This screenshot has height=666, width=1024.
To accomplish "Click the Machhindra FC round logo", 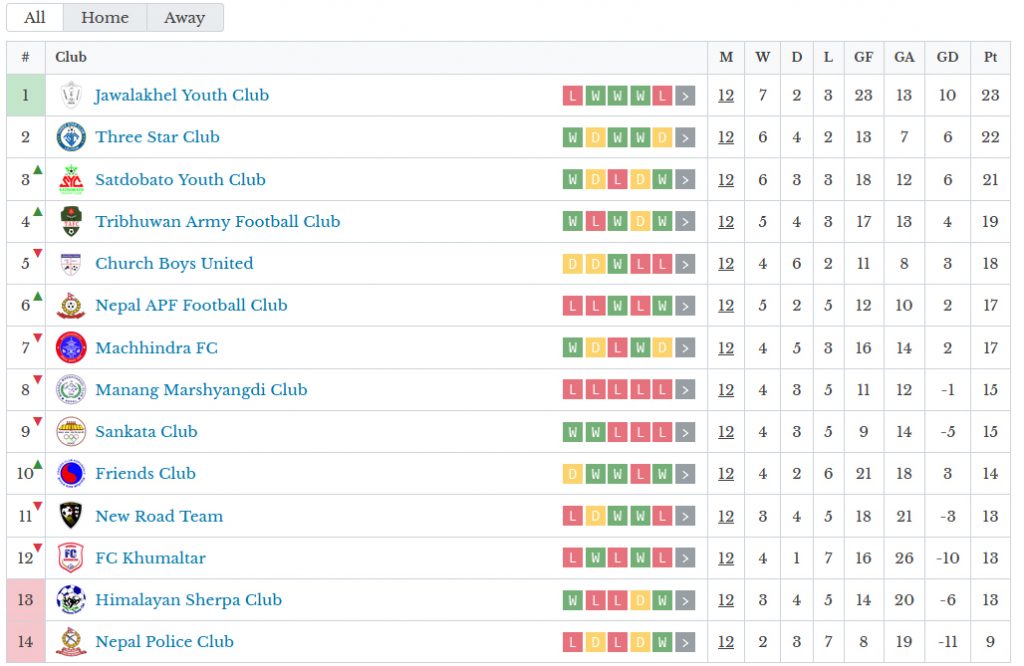I will [71, 348].
